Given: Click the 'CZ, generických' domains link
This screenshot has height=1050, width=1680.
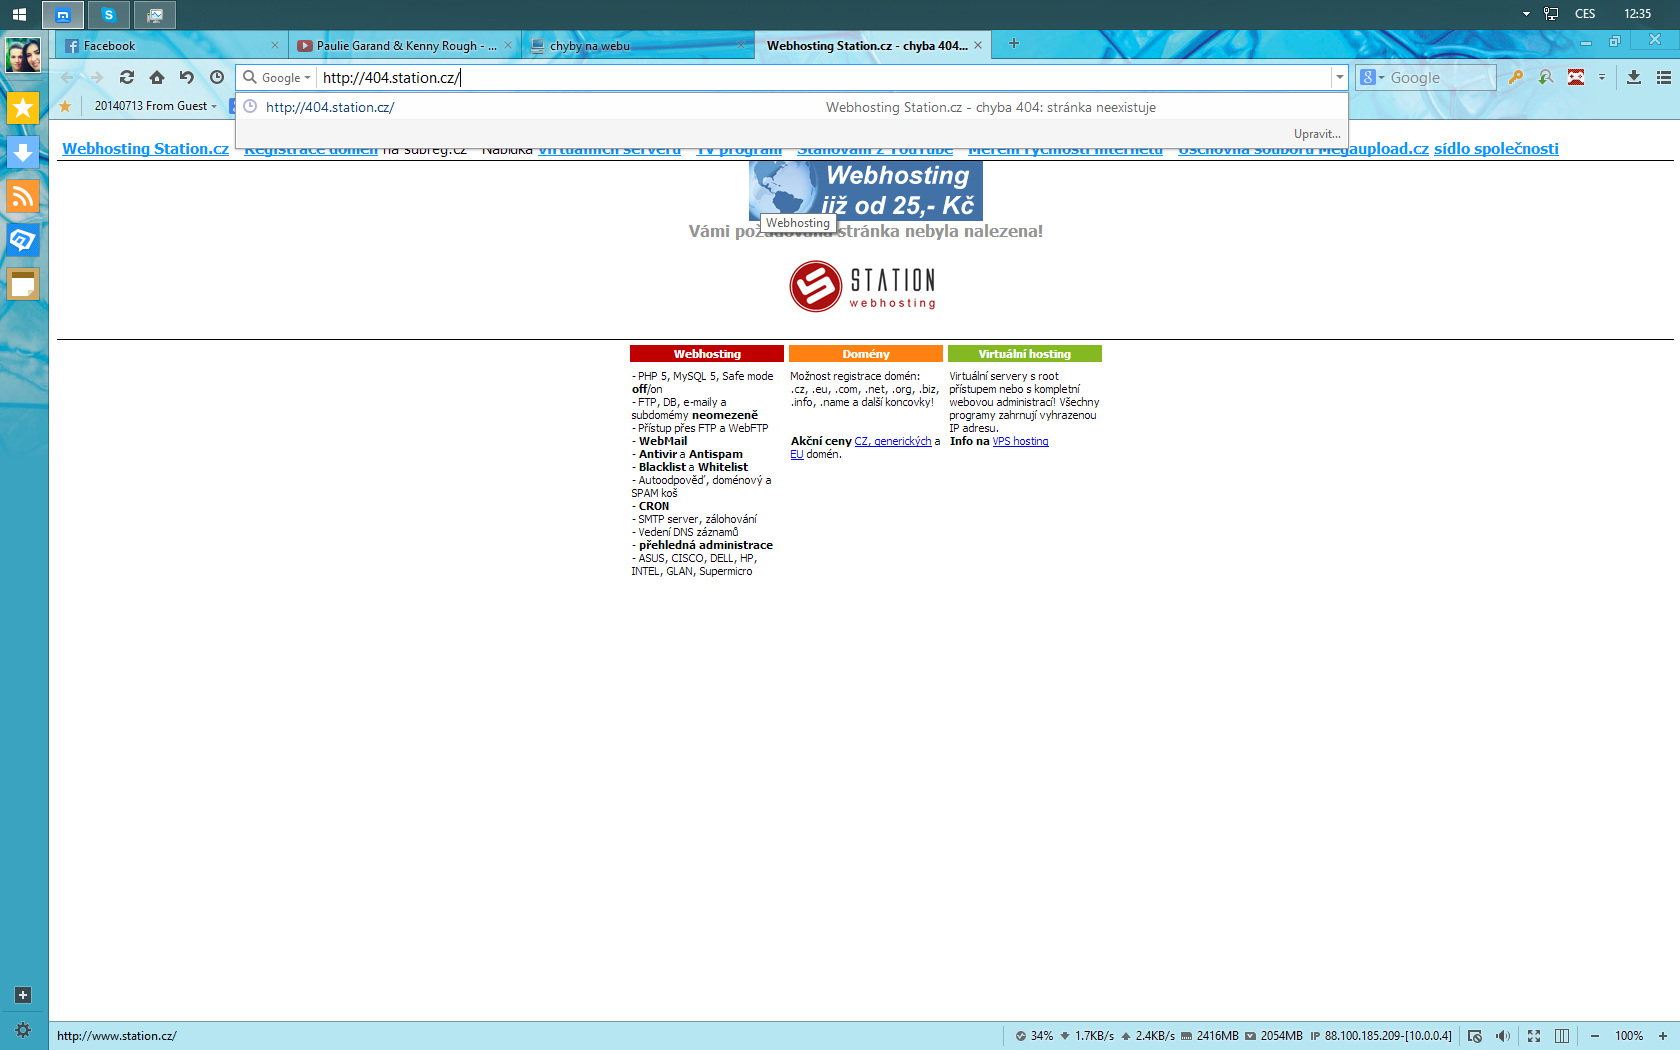Looking at the screenshot, I should [x=893, y=441].
